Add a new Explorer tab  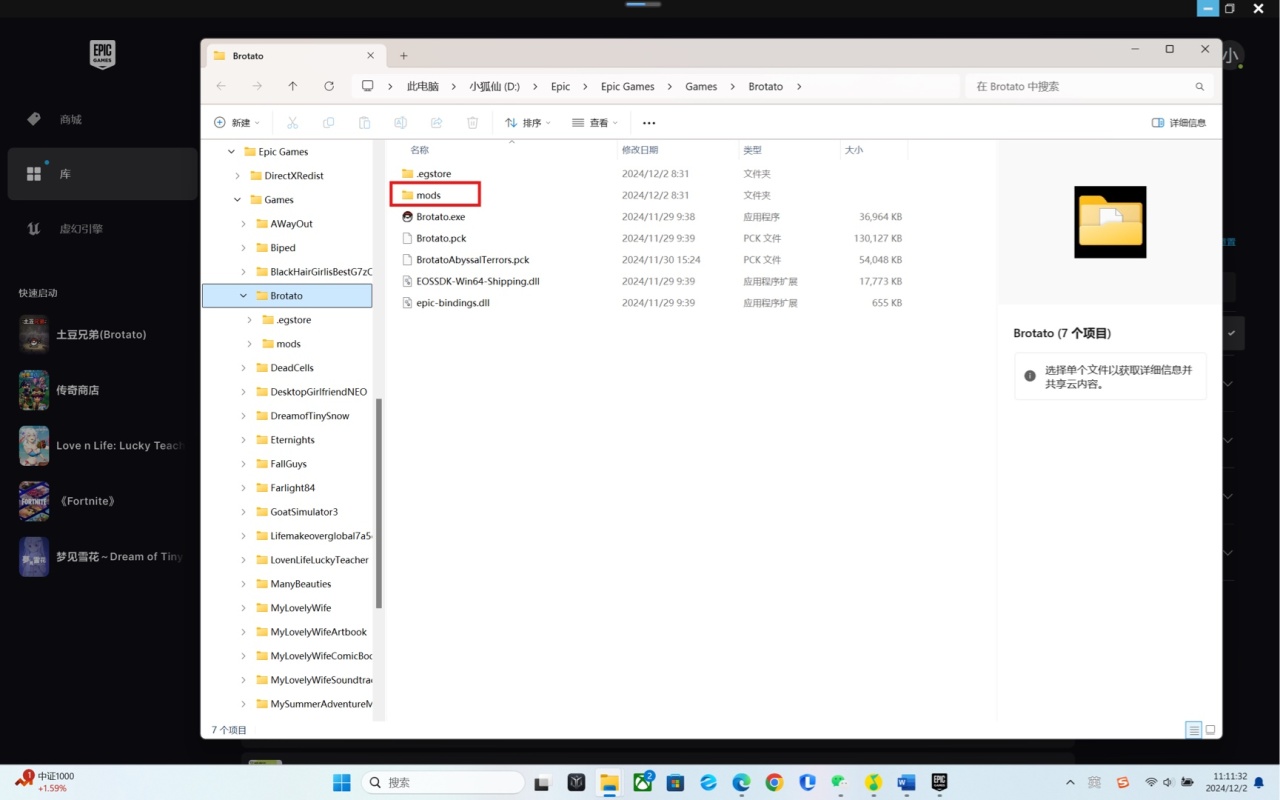pyautogui.click(x=404, y=56)
